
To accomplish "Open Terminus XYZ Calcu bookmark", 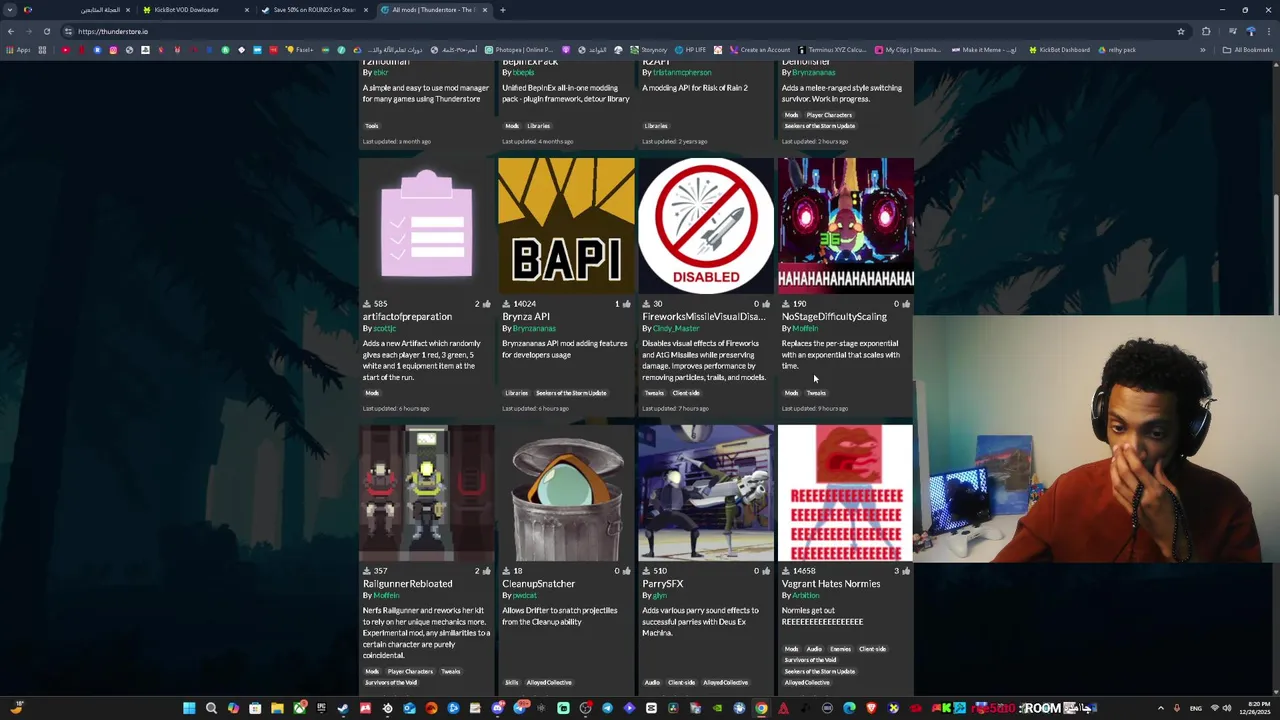I will click(832, 50).
